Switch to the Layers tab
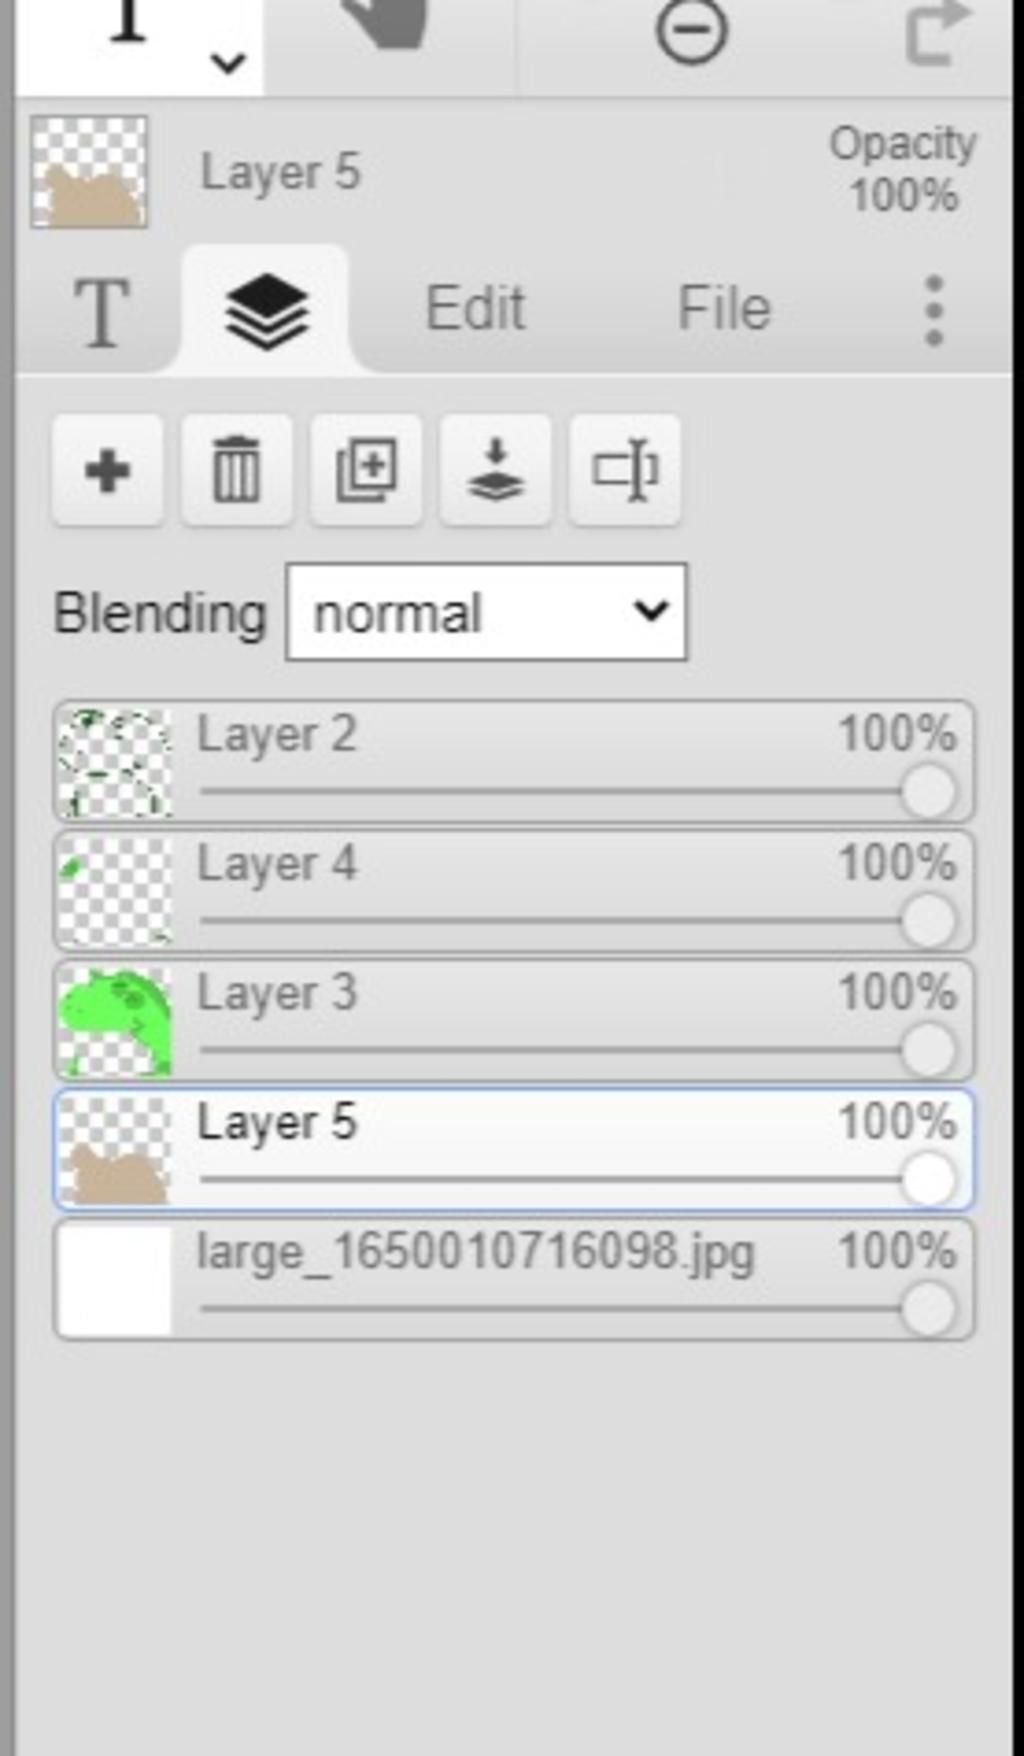This screenshot has height=1756, width=1024. click(x=266, y=309)
